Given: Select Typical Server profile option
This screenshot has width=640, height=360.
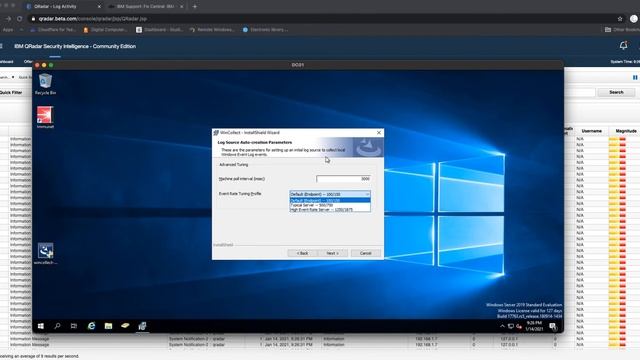Looking at the screenshot, I should (330, 205).
